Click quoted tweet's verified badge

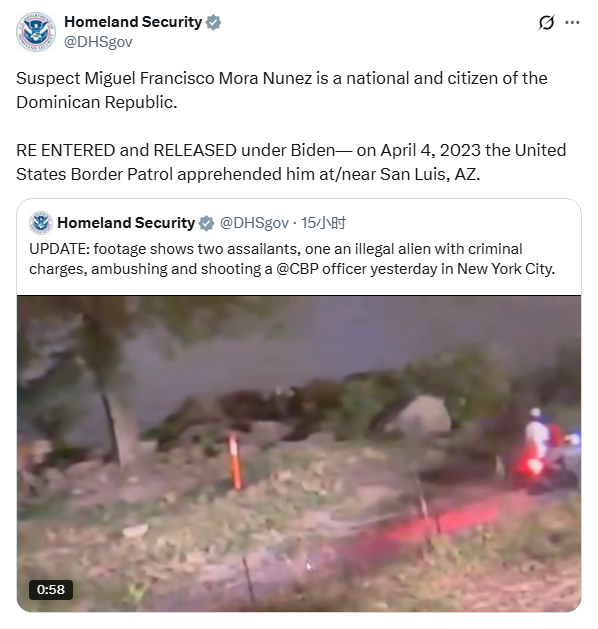pyautogui.click(x=207, y=223)
